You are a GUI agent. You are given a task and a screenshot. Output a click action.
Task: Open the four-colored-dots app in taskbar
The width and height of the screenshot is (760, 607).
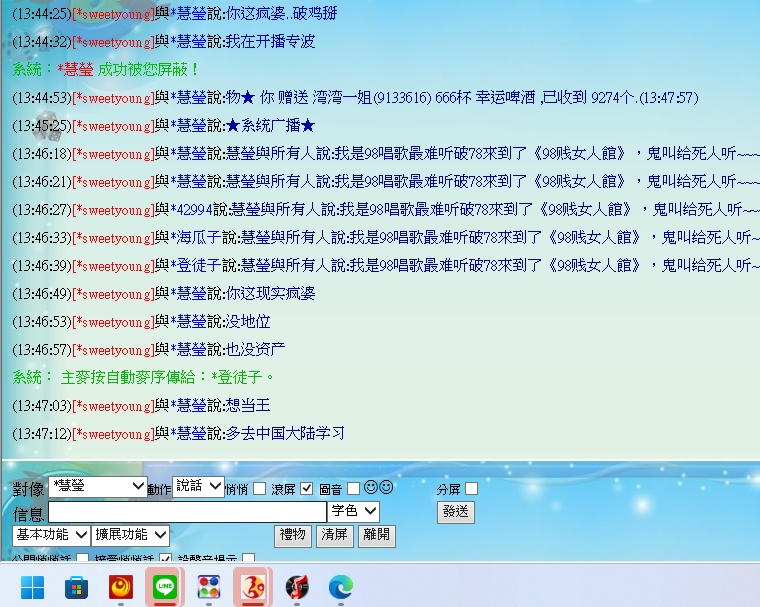tap(208, 587)
